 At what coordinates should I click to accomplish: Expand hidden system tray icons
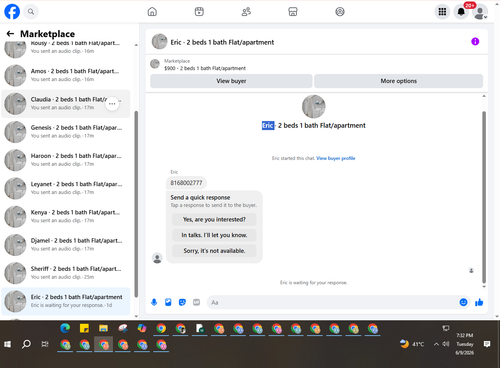coord(436,344)
